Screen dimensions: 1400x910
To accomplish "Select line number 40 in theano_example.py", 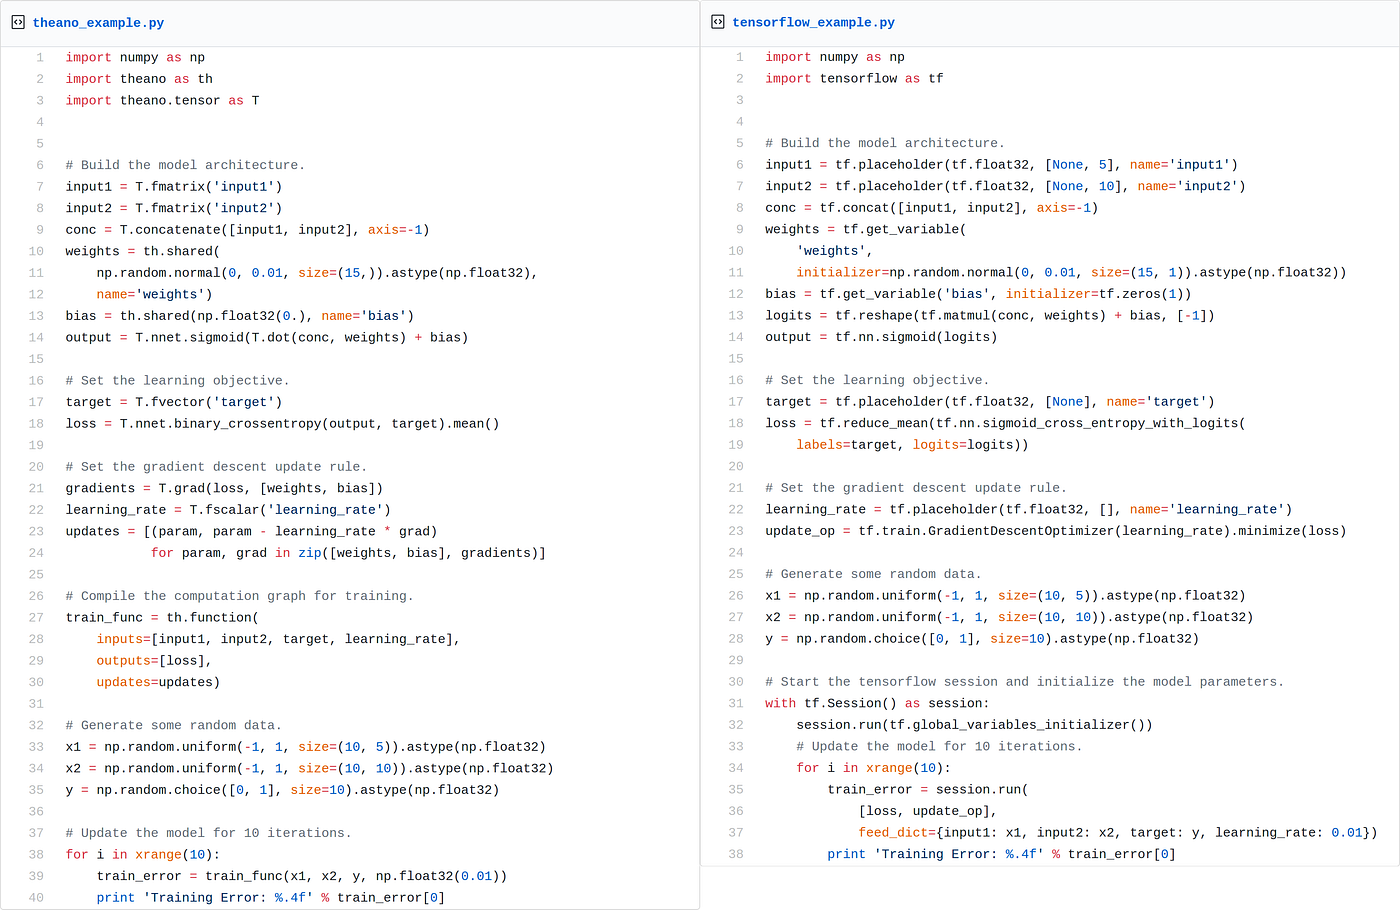I will click(36, 897).
